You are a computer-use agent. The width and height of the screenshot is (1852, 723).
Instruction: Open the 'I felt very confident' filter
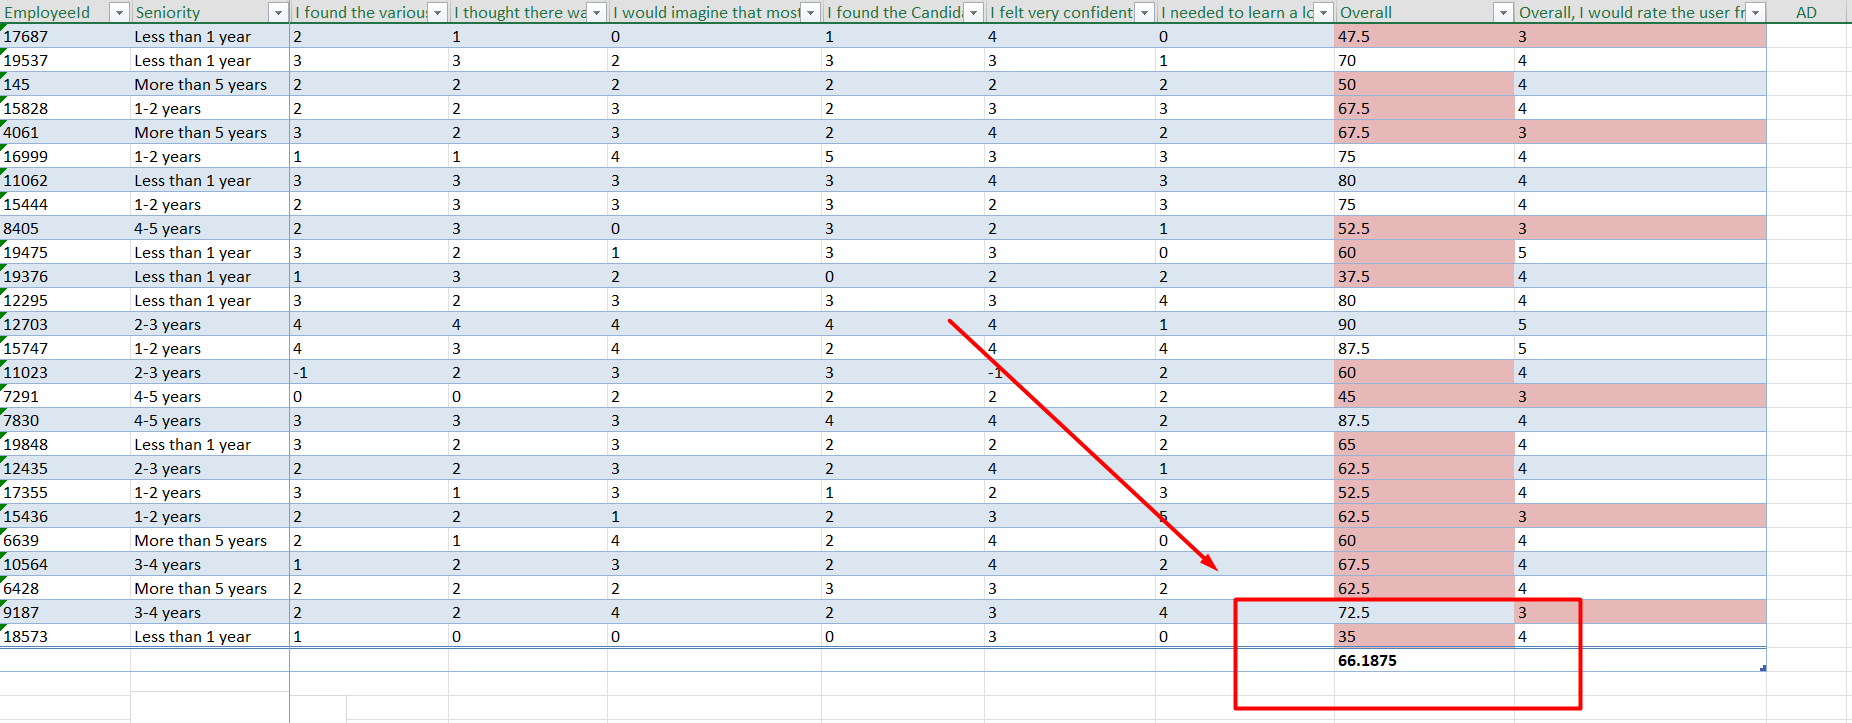[x=1144, y=13]
